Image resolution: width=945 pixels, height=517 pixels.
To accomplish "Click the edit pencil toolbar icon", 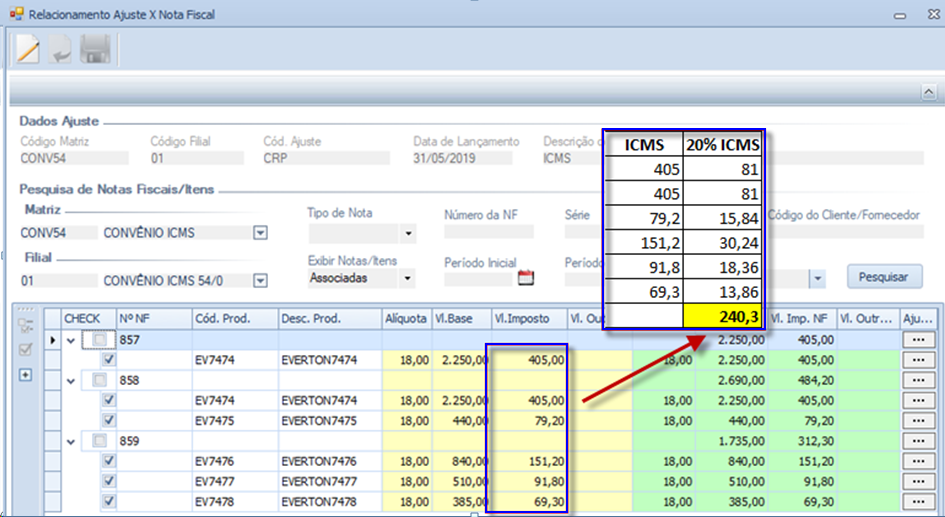I will (28, 49).
